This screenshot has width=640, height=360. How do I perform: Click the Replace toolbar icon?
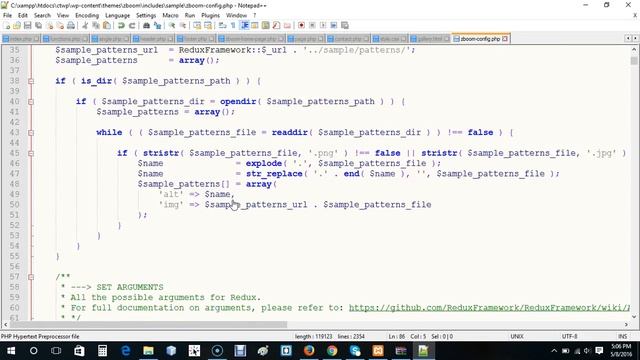click(x=157, y=26)
